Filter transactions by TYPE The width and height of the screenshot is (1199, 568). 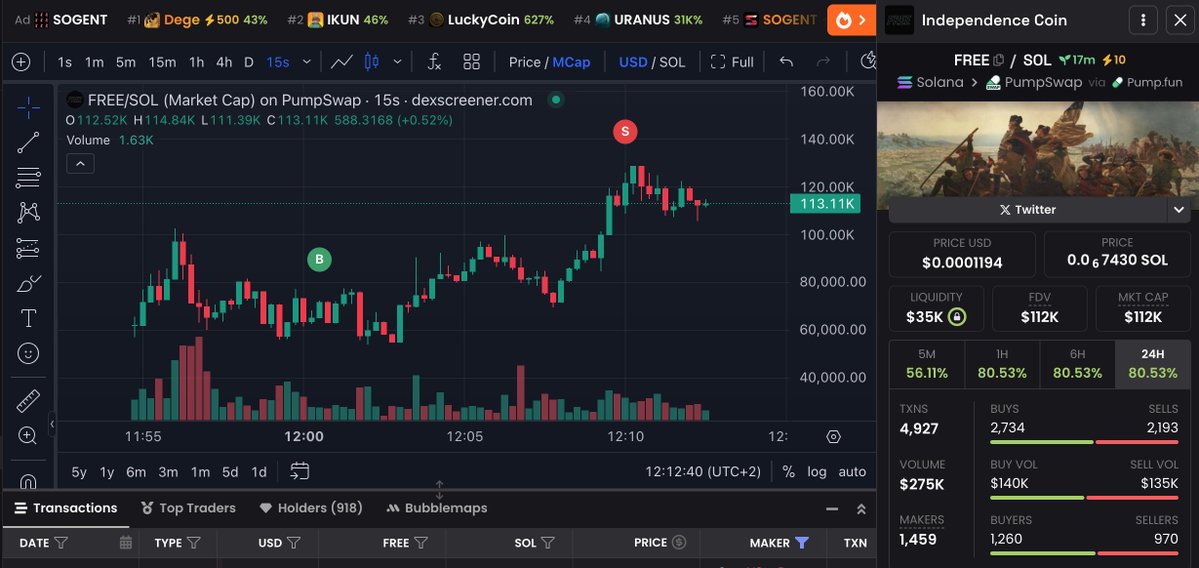[x=193, y=543]
